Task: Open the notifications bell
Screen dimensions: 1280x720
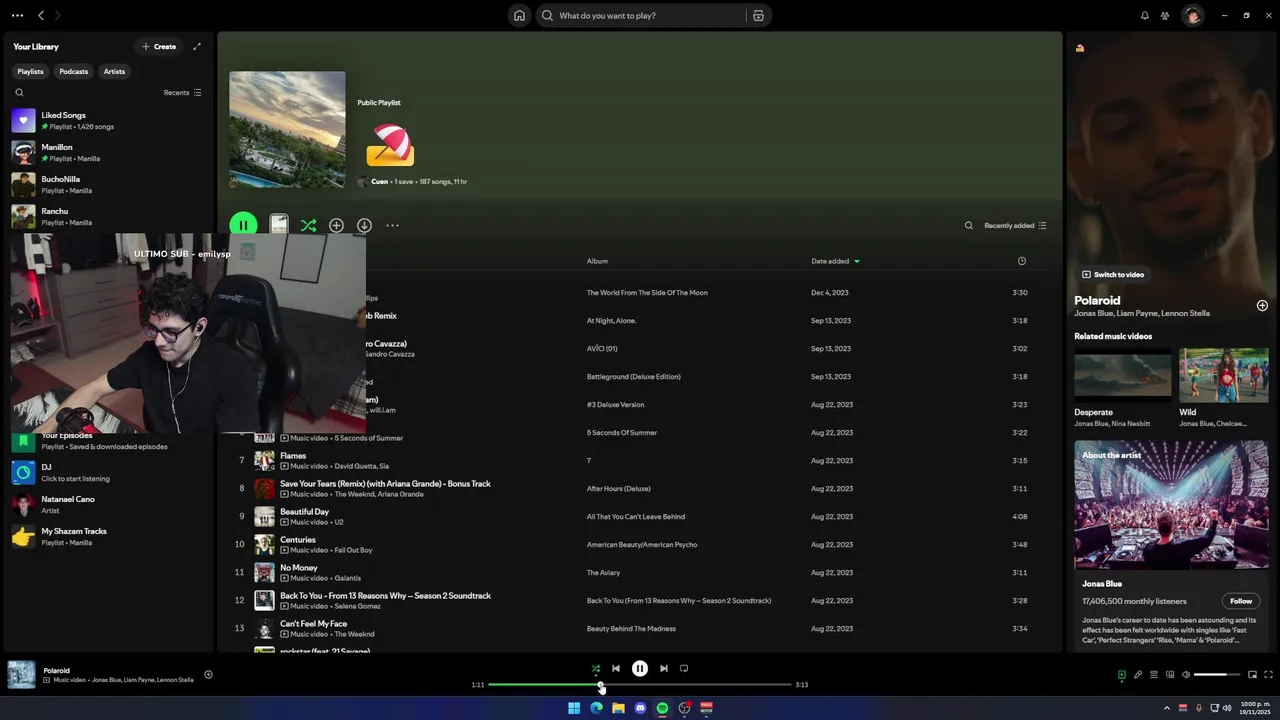Action: pyautogui.click(x=1145, y=16)
